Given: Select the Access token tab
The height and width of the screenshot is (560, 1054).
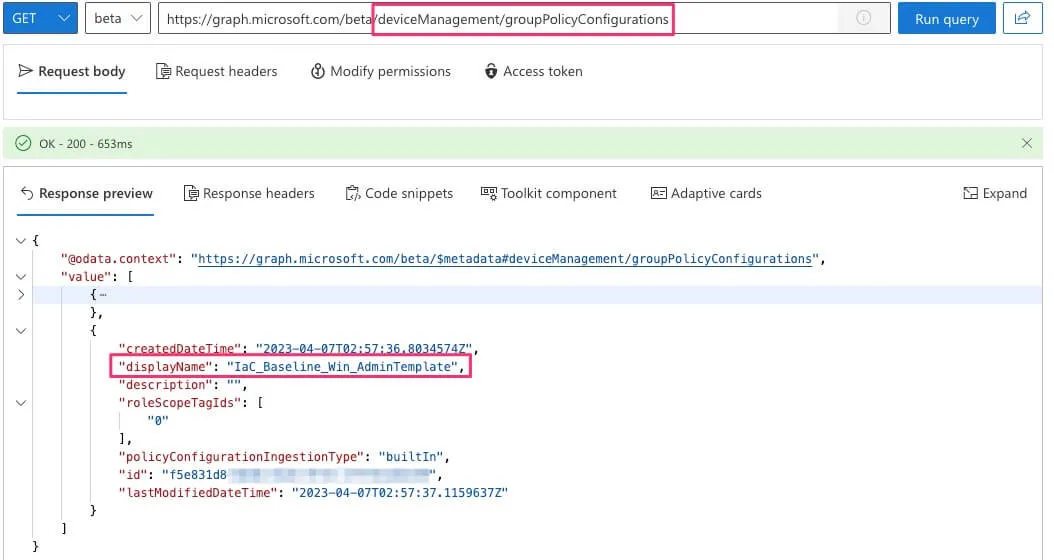Looking at the screenshot, I should (532, 71).
